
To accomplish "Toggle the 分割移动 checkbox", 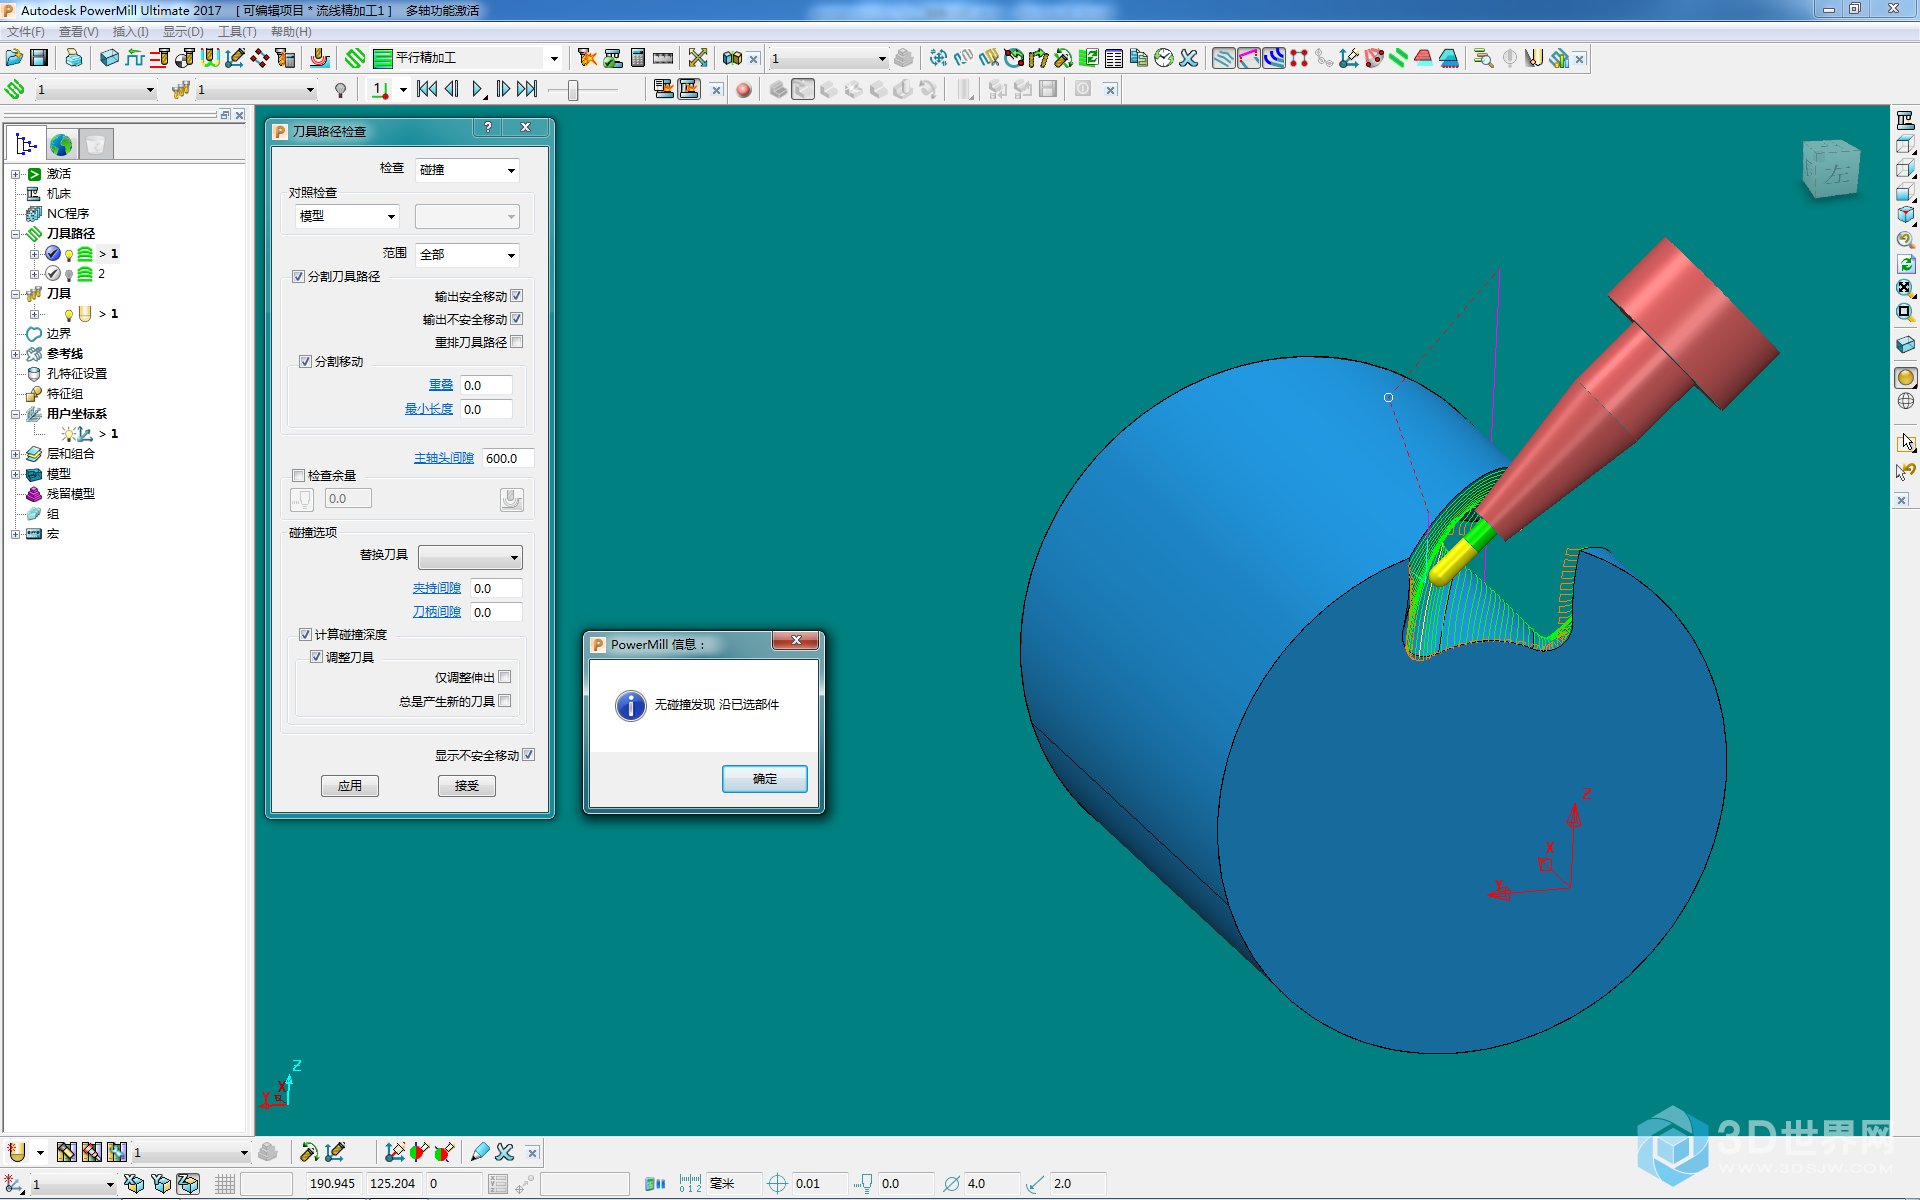I will [305, 362].
